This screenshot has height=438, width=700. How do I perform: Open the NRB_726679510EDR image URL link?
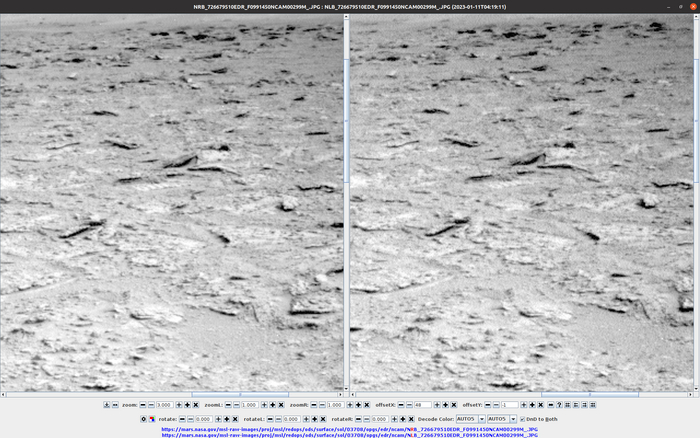350,430
